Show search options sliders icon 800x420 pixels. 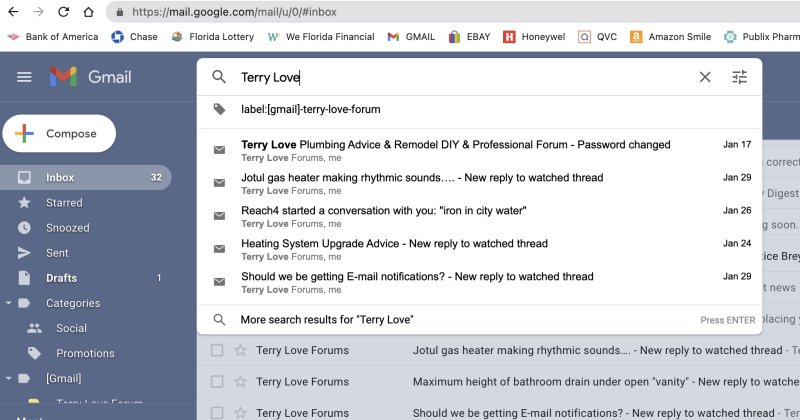tap(740, 77)
